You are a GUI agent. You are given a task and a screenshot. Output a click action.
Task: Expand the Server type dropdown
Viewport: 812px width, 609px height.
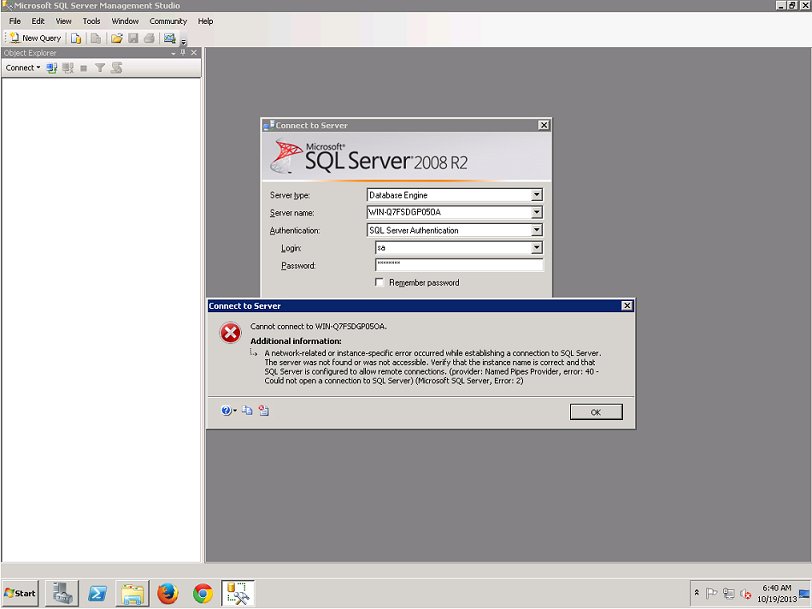point(536,195)
